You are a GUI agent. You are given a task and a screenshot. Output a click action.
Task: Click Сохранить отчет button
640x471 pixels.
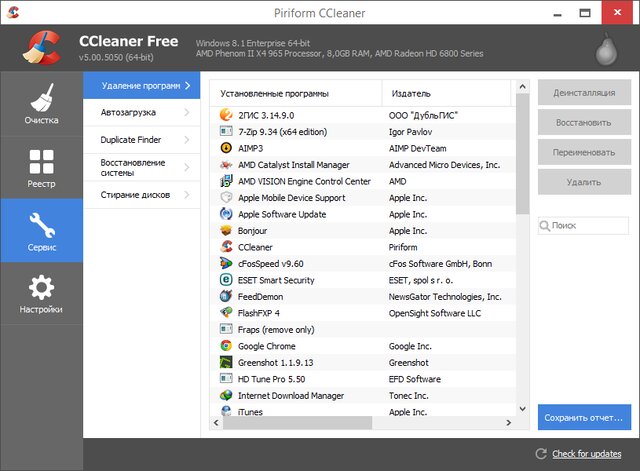[x=584, y=417]
